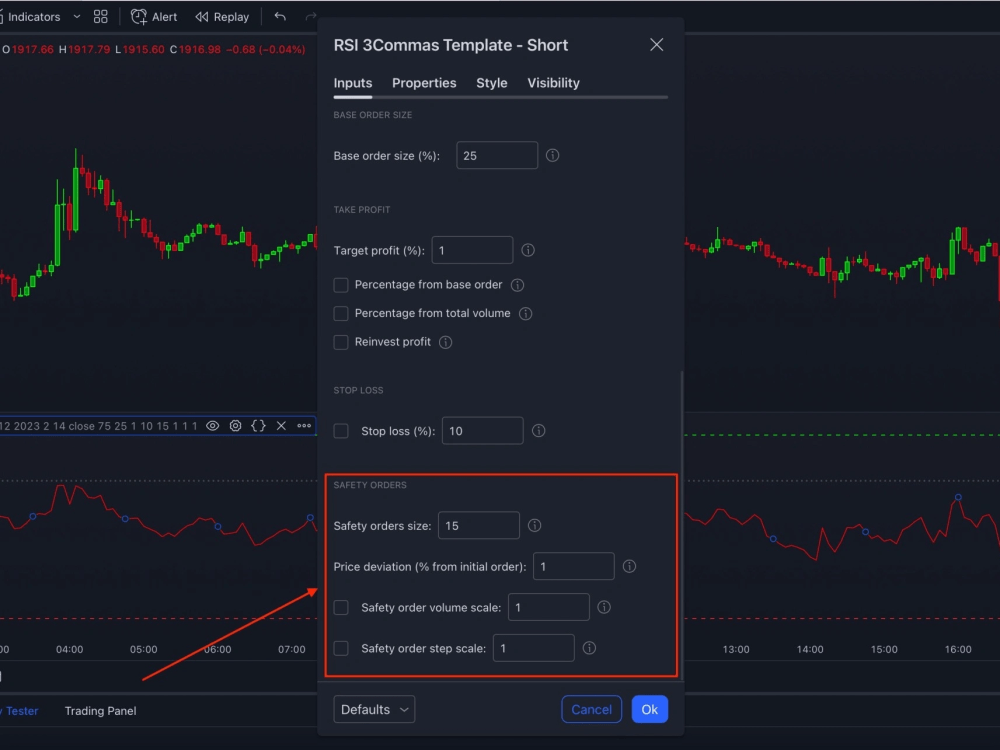Switch to the Style tab

(492, 83)
